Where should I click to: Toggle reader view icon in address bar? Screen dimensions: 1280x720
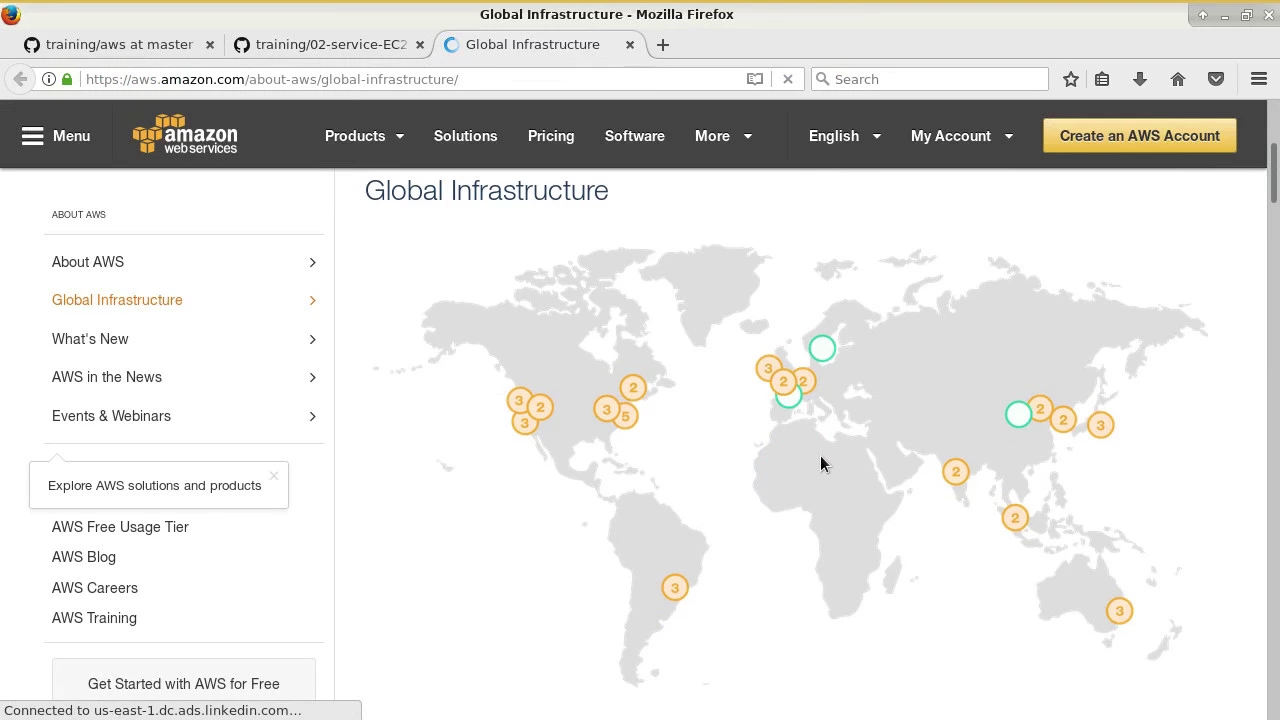[x=755, y=79]
